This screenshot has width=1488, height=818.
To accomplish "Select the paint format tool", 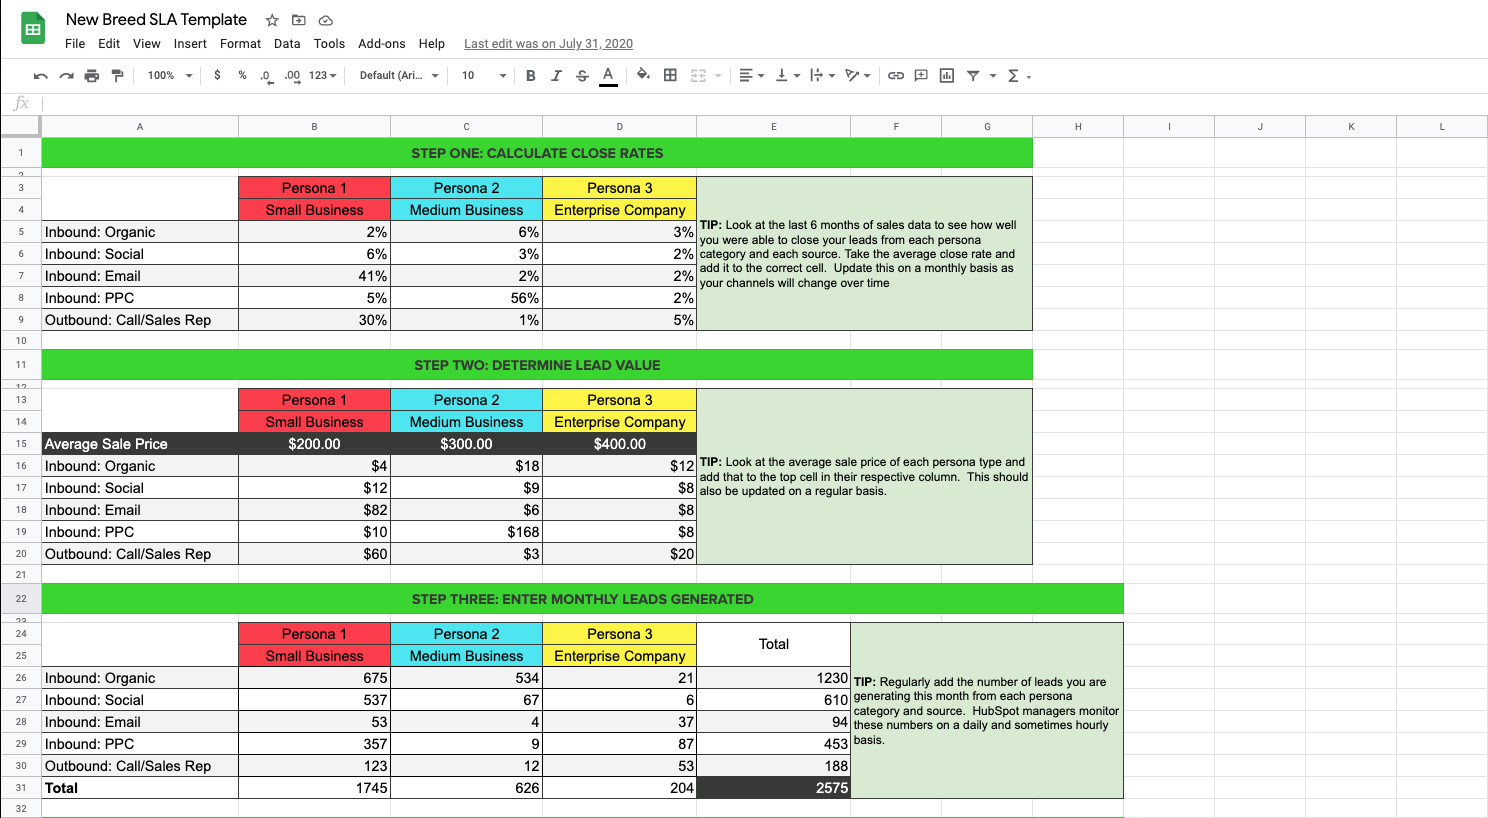I will click(117, 76).
